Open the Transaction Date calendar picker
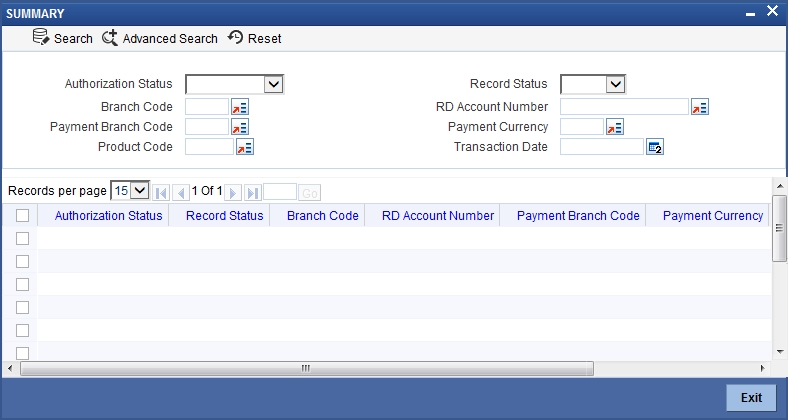The image size is (788, 420). pos(655,147)
